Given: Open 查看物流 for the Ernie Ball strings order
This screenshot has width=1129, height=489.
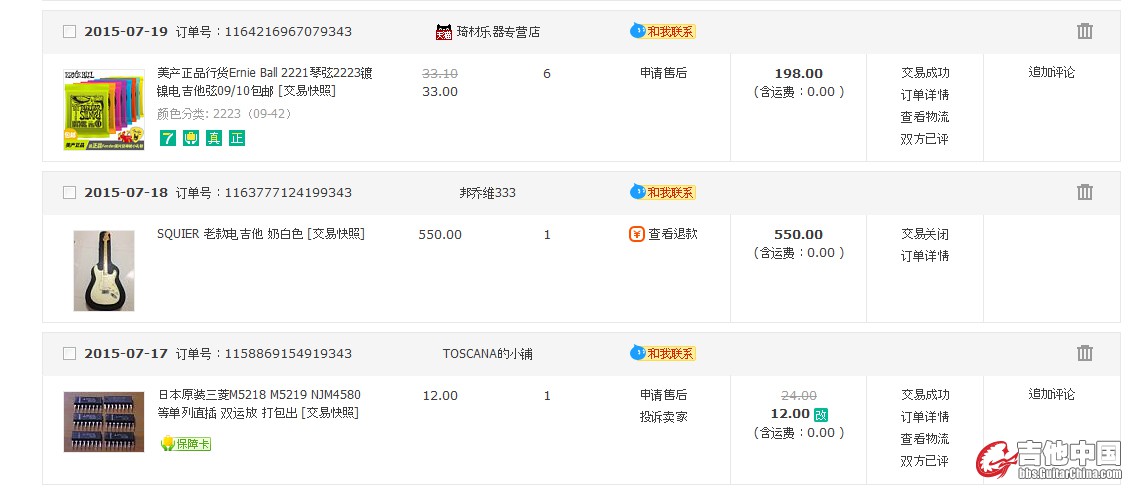Looking at the screenshot, I should pos(924,116).
